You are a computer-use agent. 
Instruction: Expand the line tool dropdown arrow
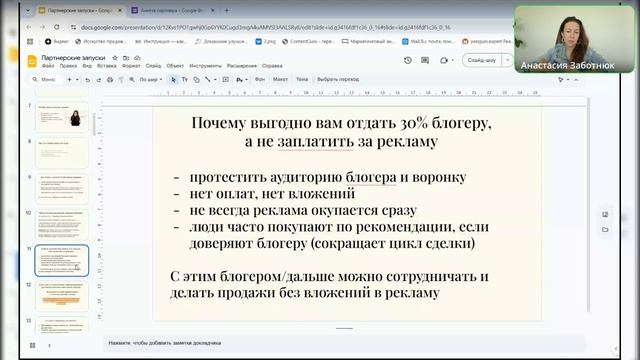(x=215, y=80)
